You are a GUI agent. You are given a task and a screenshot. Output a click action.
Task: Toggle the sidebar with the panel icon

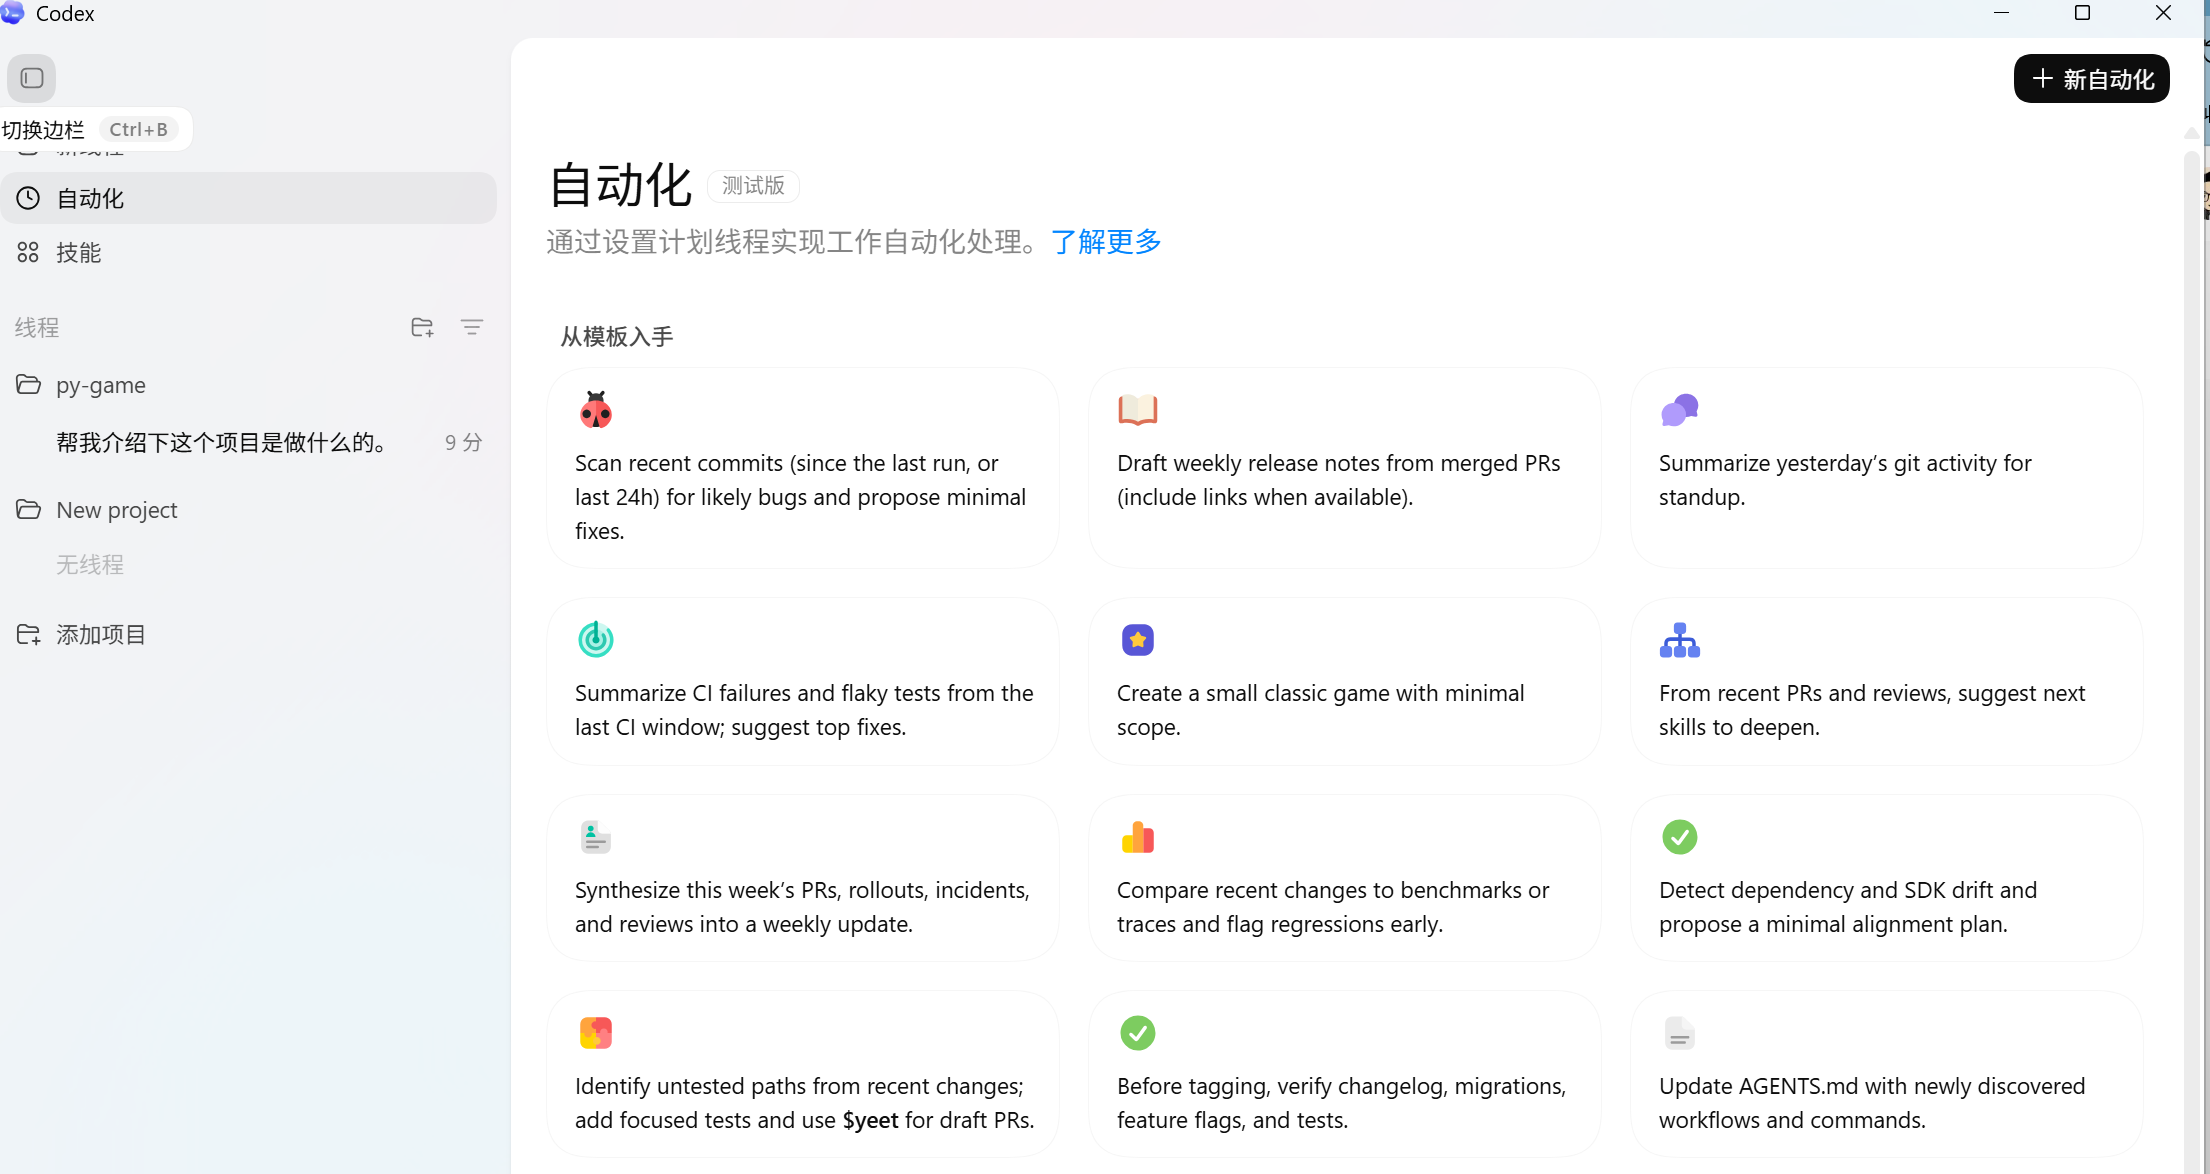click(32, 78)
